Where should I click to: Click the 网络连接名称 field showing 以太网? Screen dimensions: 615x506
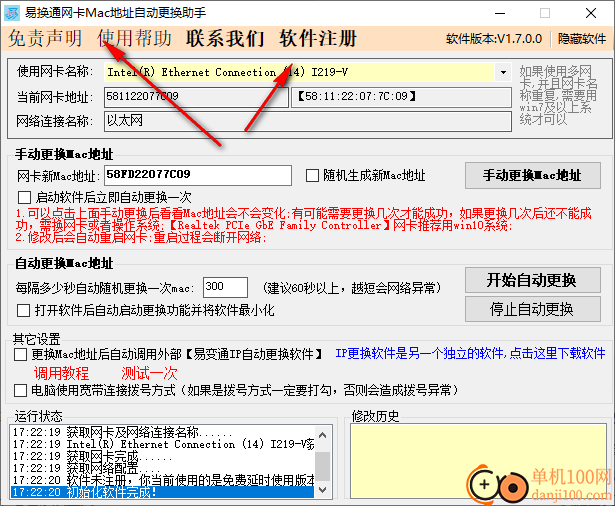[308, 121]
